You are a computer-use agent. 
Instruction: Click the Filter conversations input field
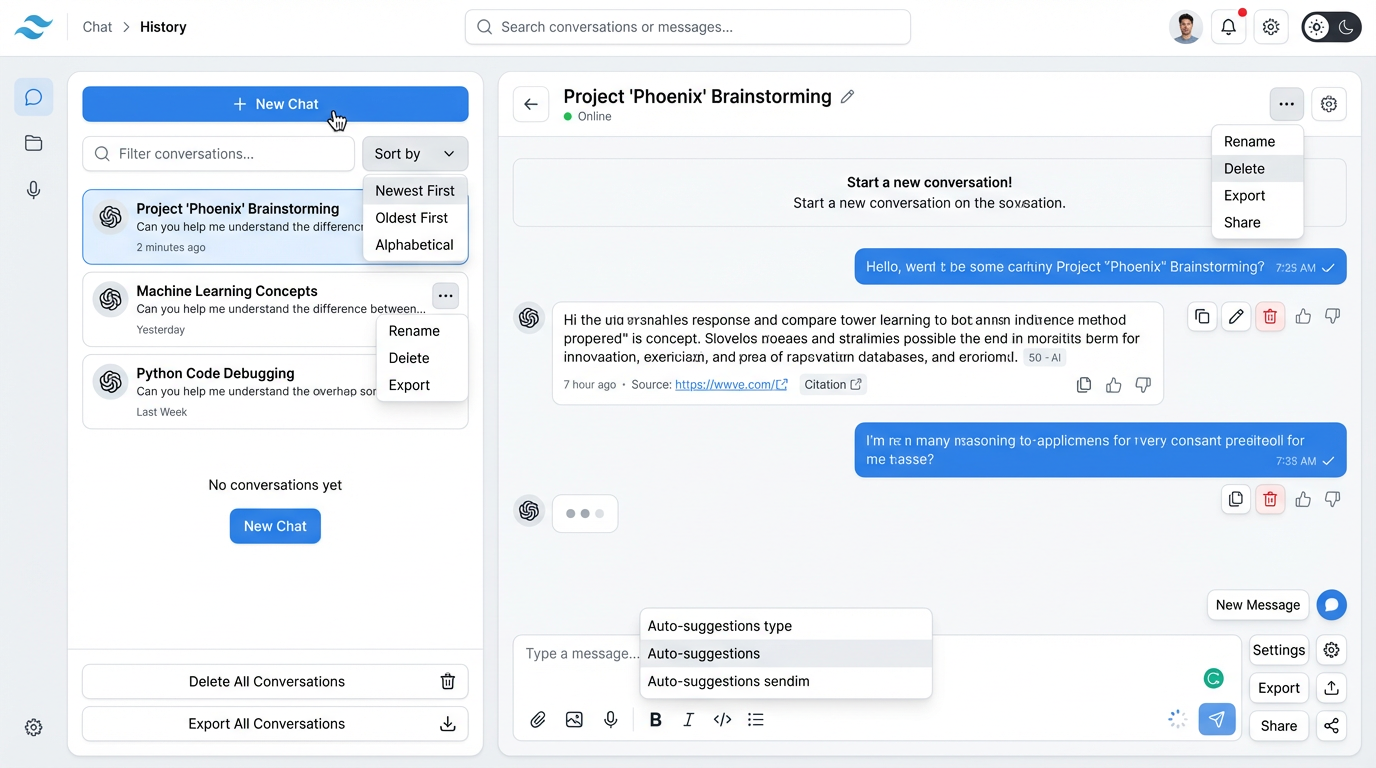[219, 154]
